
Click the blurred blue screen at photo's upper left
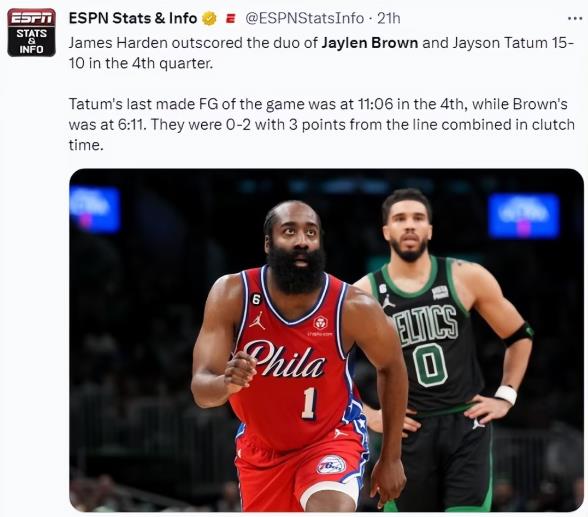click(x=95, y=209)
